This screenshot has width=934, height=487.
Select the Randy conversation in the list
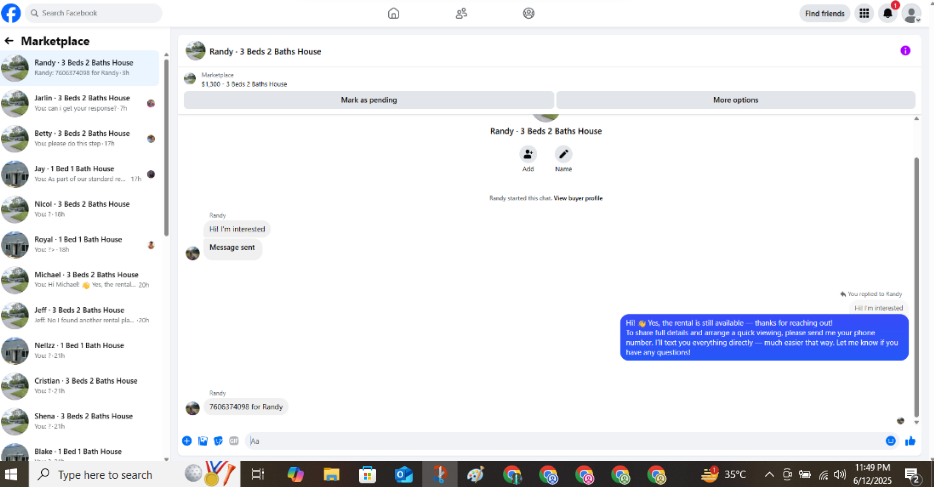[80, 68]
